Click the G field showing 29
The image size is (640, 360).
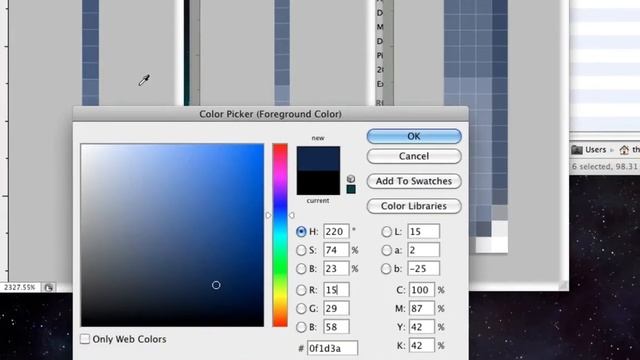[336, 308]
